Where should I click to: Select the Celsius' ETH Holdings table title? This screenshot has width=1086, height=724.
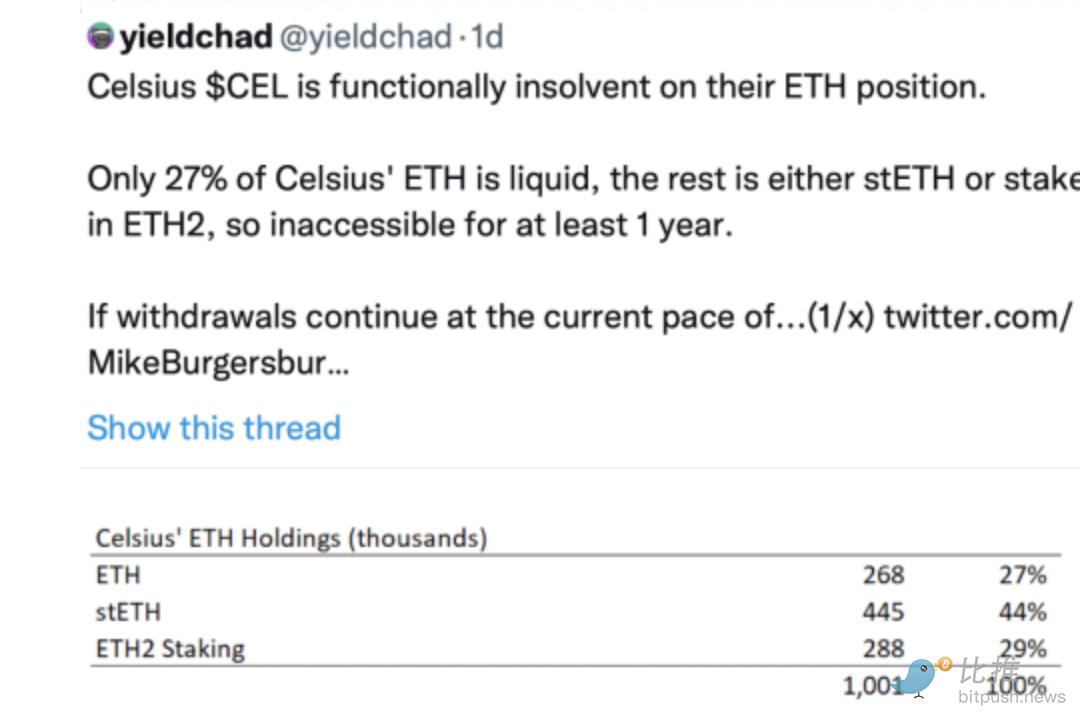tap(291, 538)
